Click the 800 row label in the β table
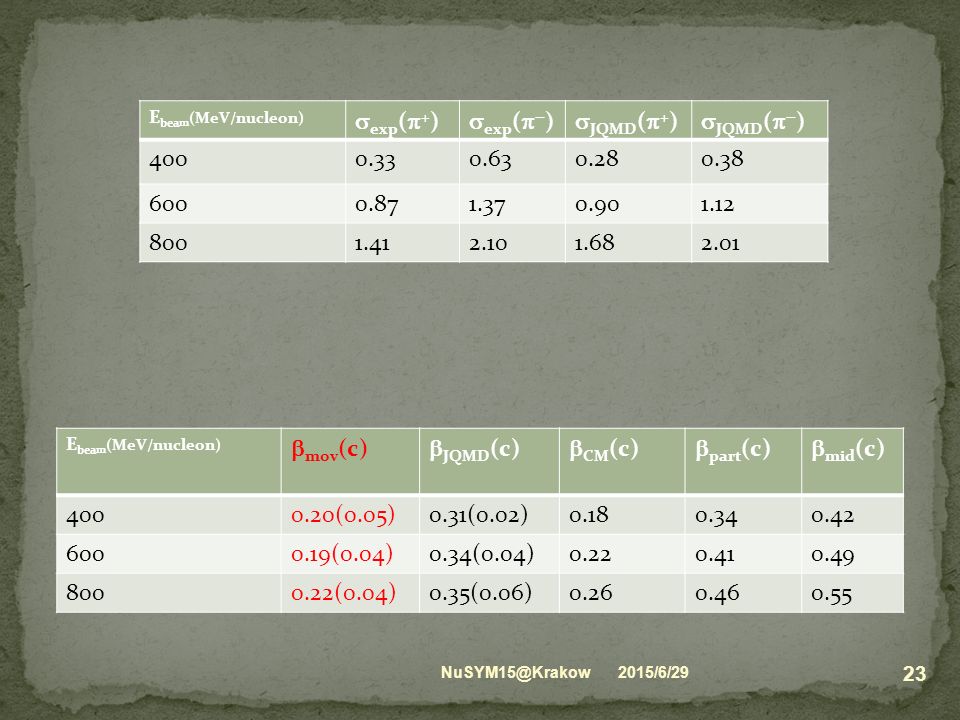The height and width of the screenshot is (720, 960). [x=85, y=593]
